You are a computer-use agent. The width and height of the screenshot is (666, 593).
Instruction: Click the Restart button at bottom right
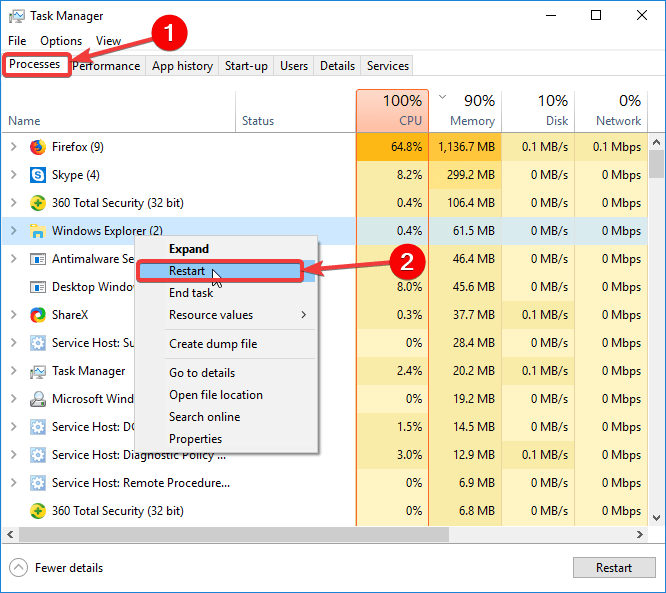coord(614,568)
